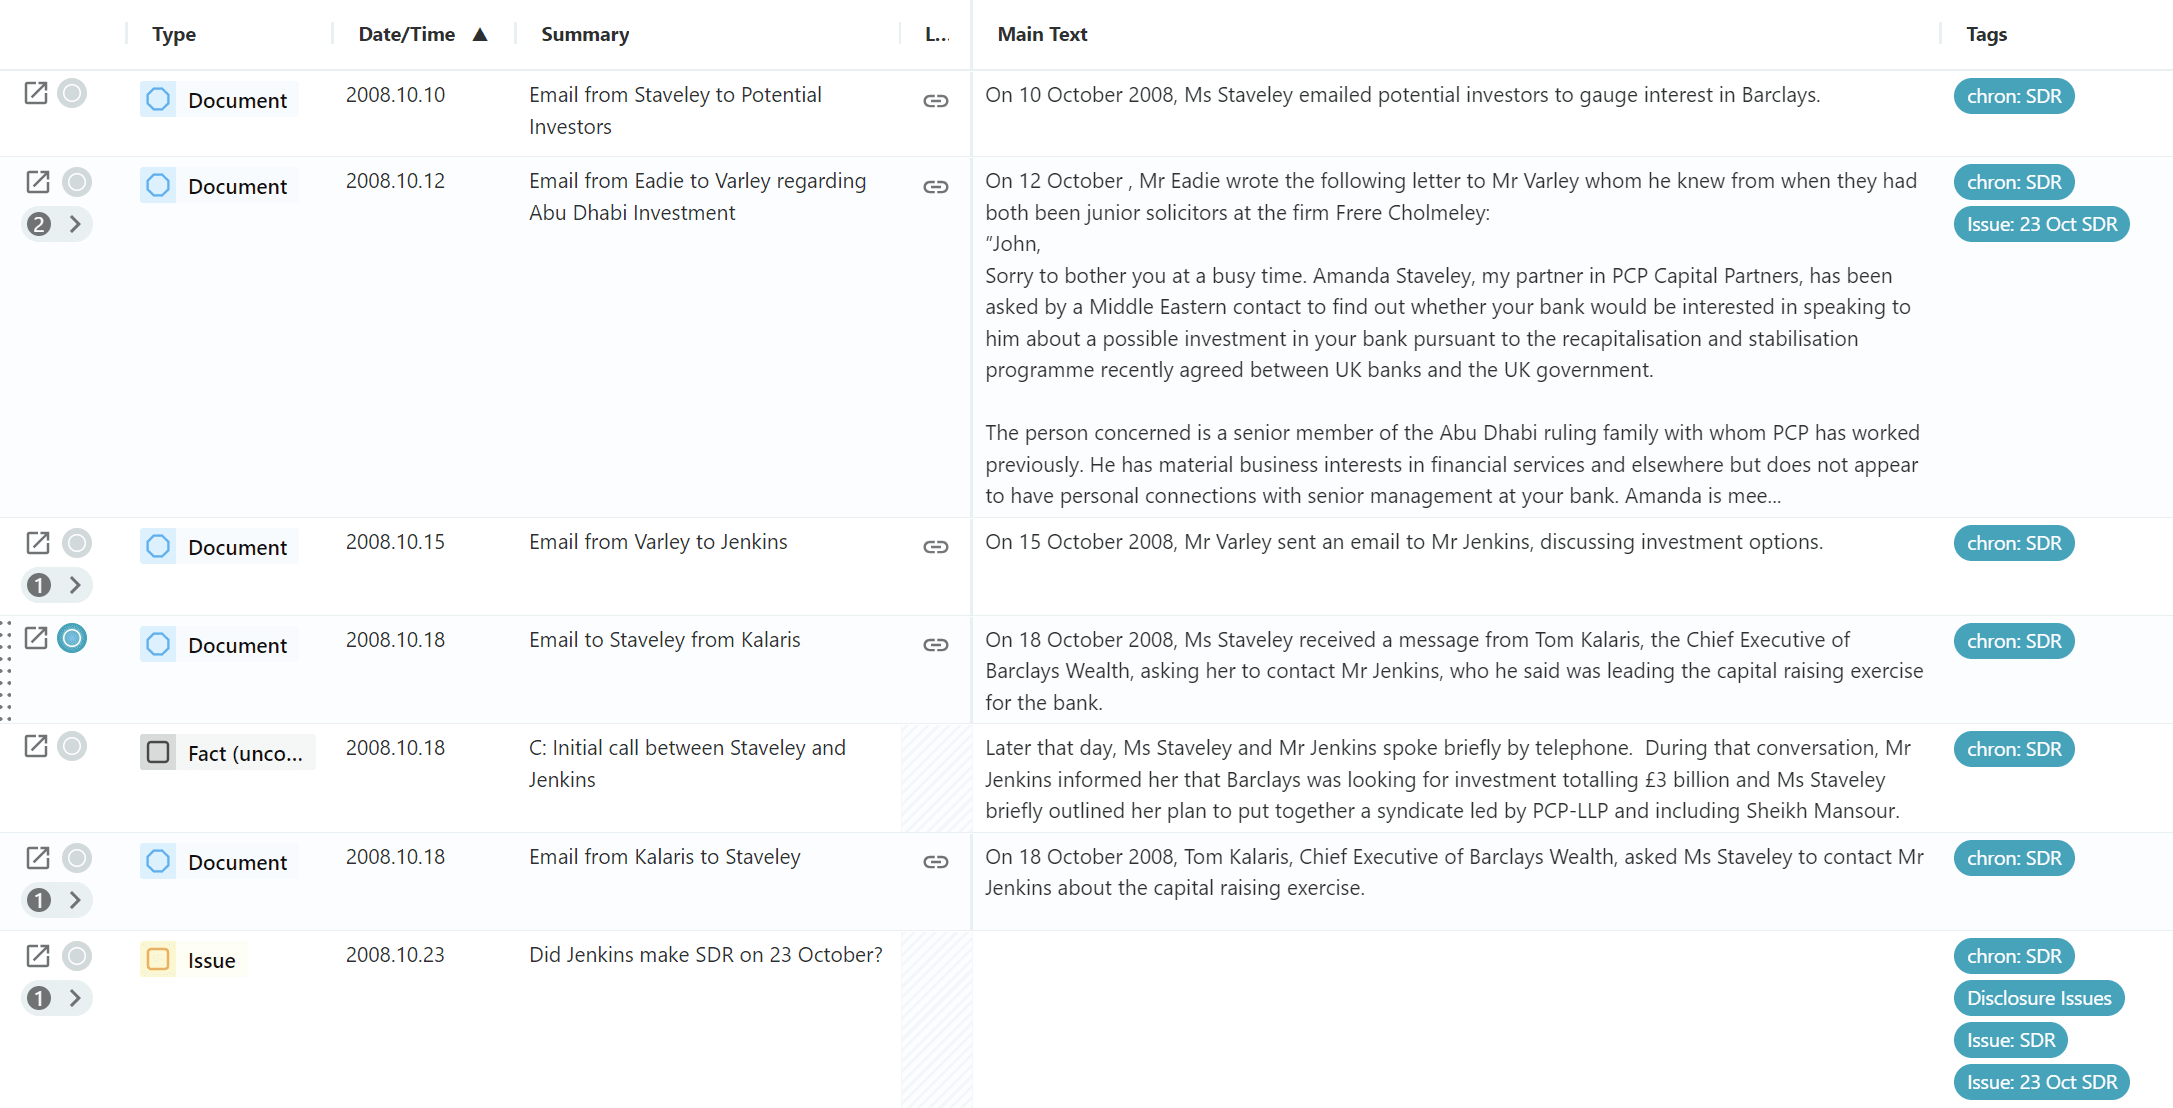Click link icon for Varley to Jenkins email

pyautogui.click(x=936, y=547)
